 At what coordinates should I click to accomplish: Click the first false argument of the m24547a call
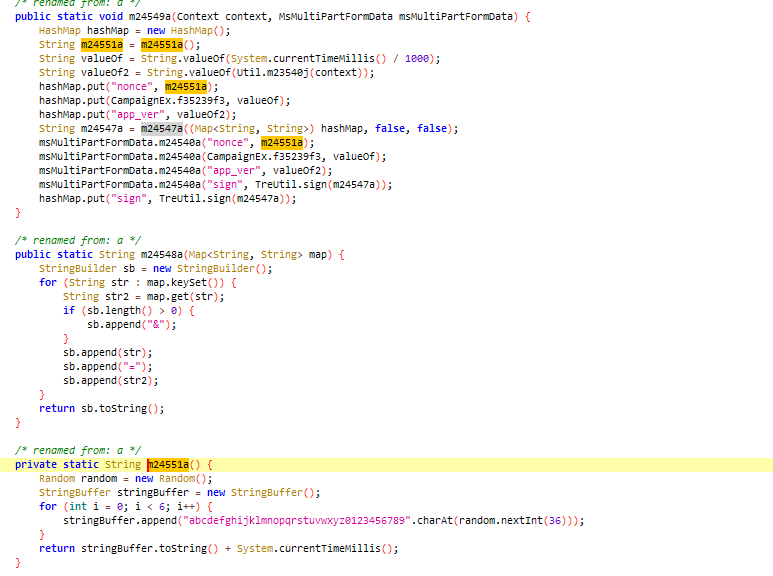[x=390, y=128]
